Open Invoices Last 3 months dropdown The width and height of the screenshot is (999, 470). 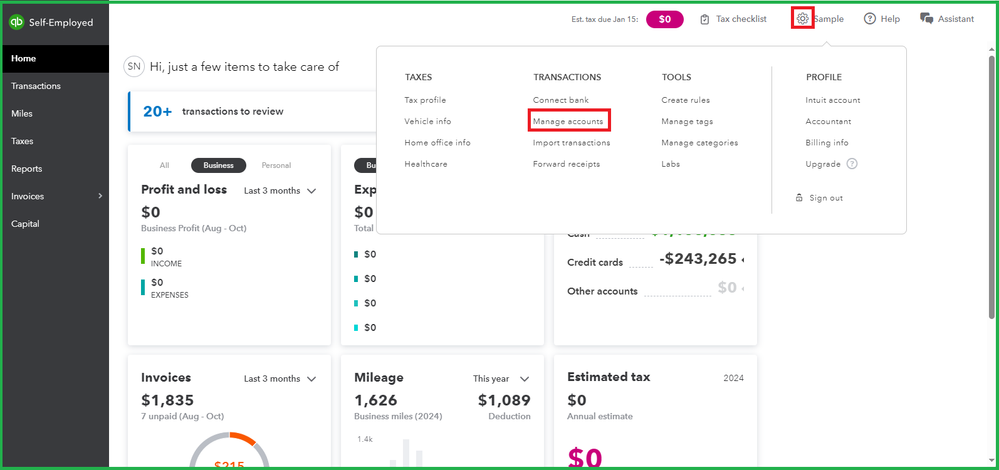tap(280, 379)
